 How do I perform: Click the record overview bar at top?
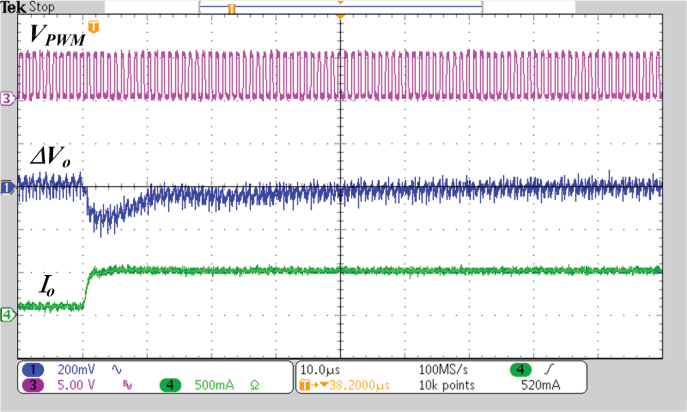340,8
